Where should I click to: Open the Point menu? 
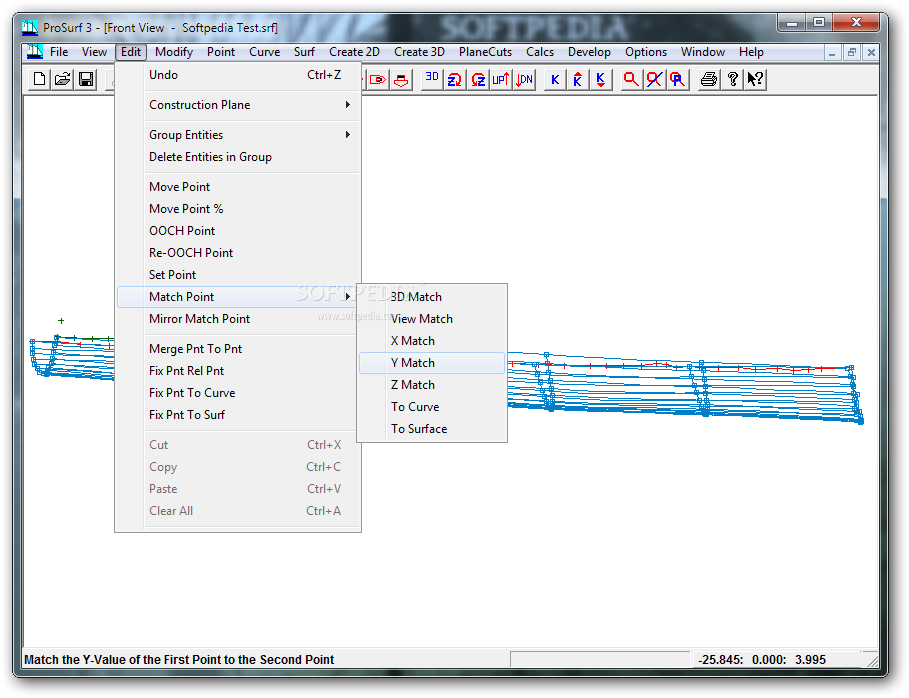tap(221, 52)
